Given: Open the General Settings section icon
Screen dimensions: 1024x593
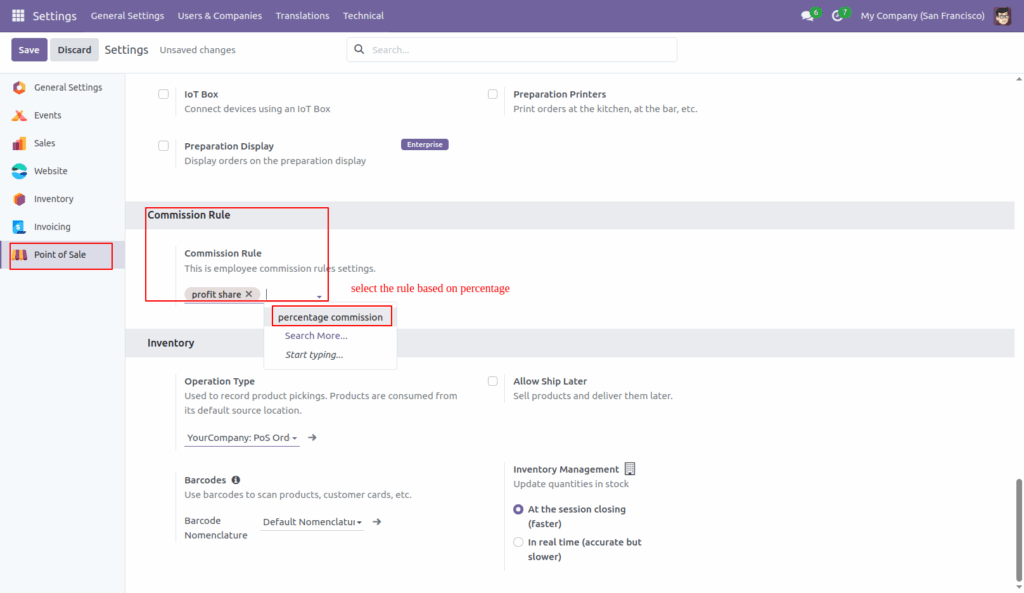Looking at the screenshot, I should click(x=18, y=87).
